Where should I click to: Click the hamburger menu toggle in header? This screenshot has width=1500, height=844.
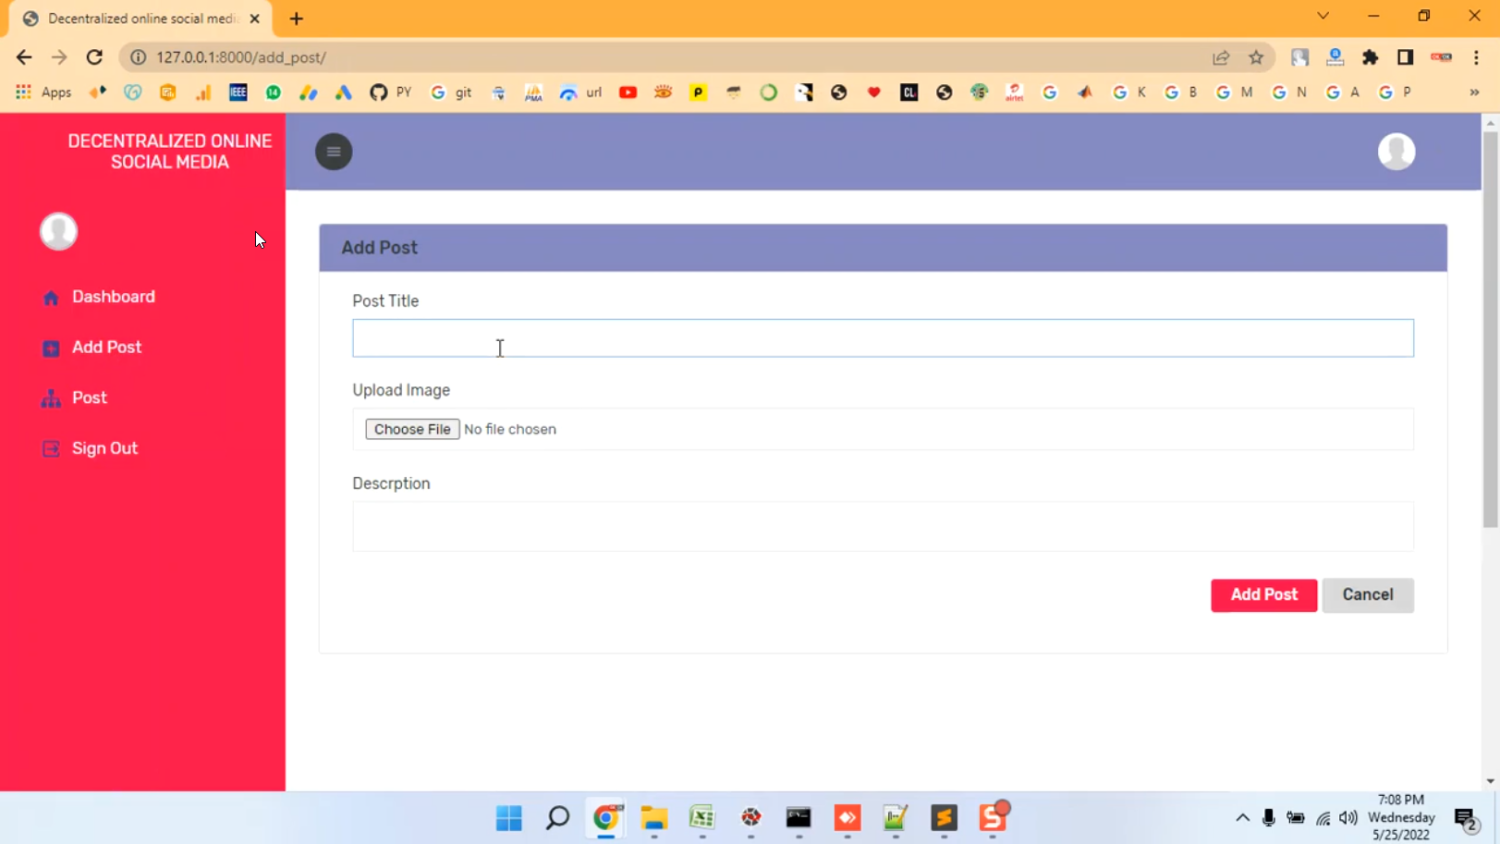pos(334,152)
